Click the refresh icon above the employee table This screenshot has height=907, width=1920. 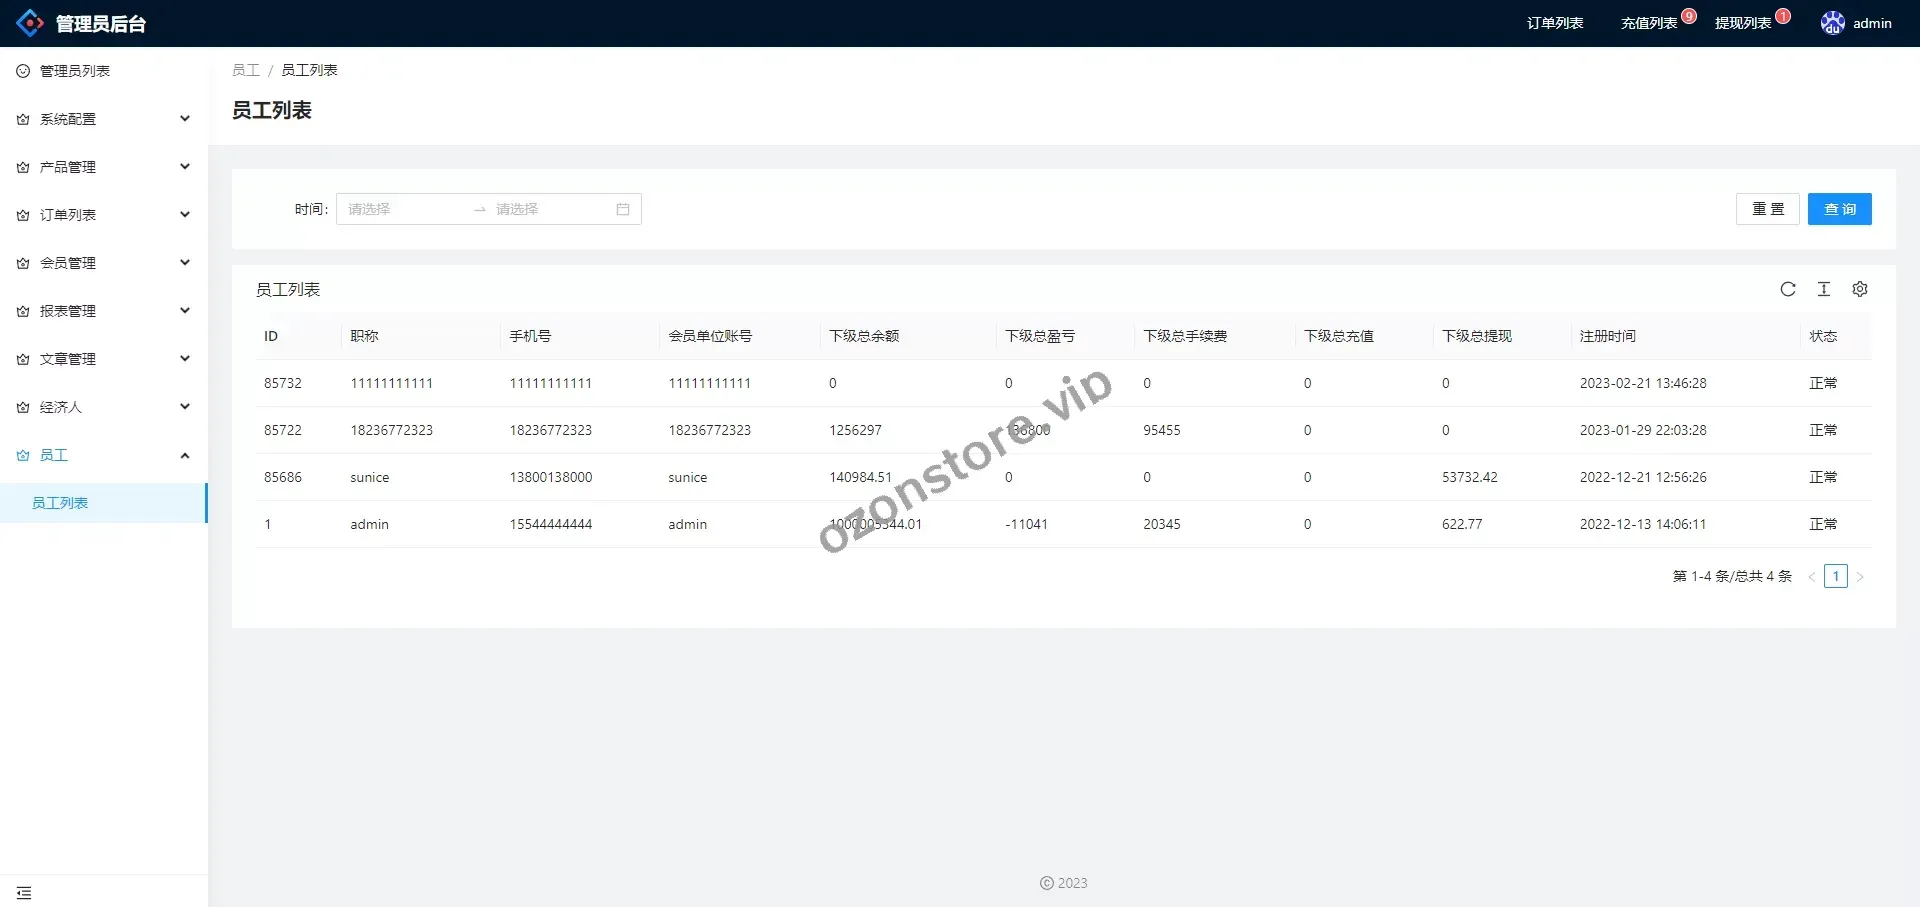pos(1788,289)
